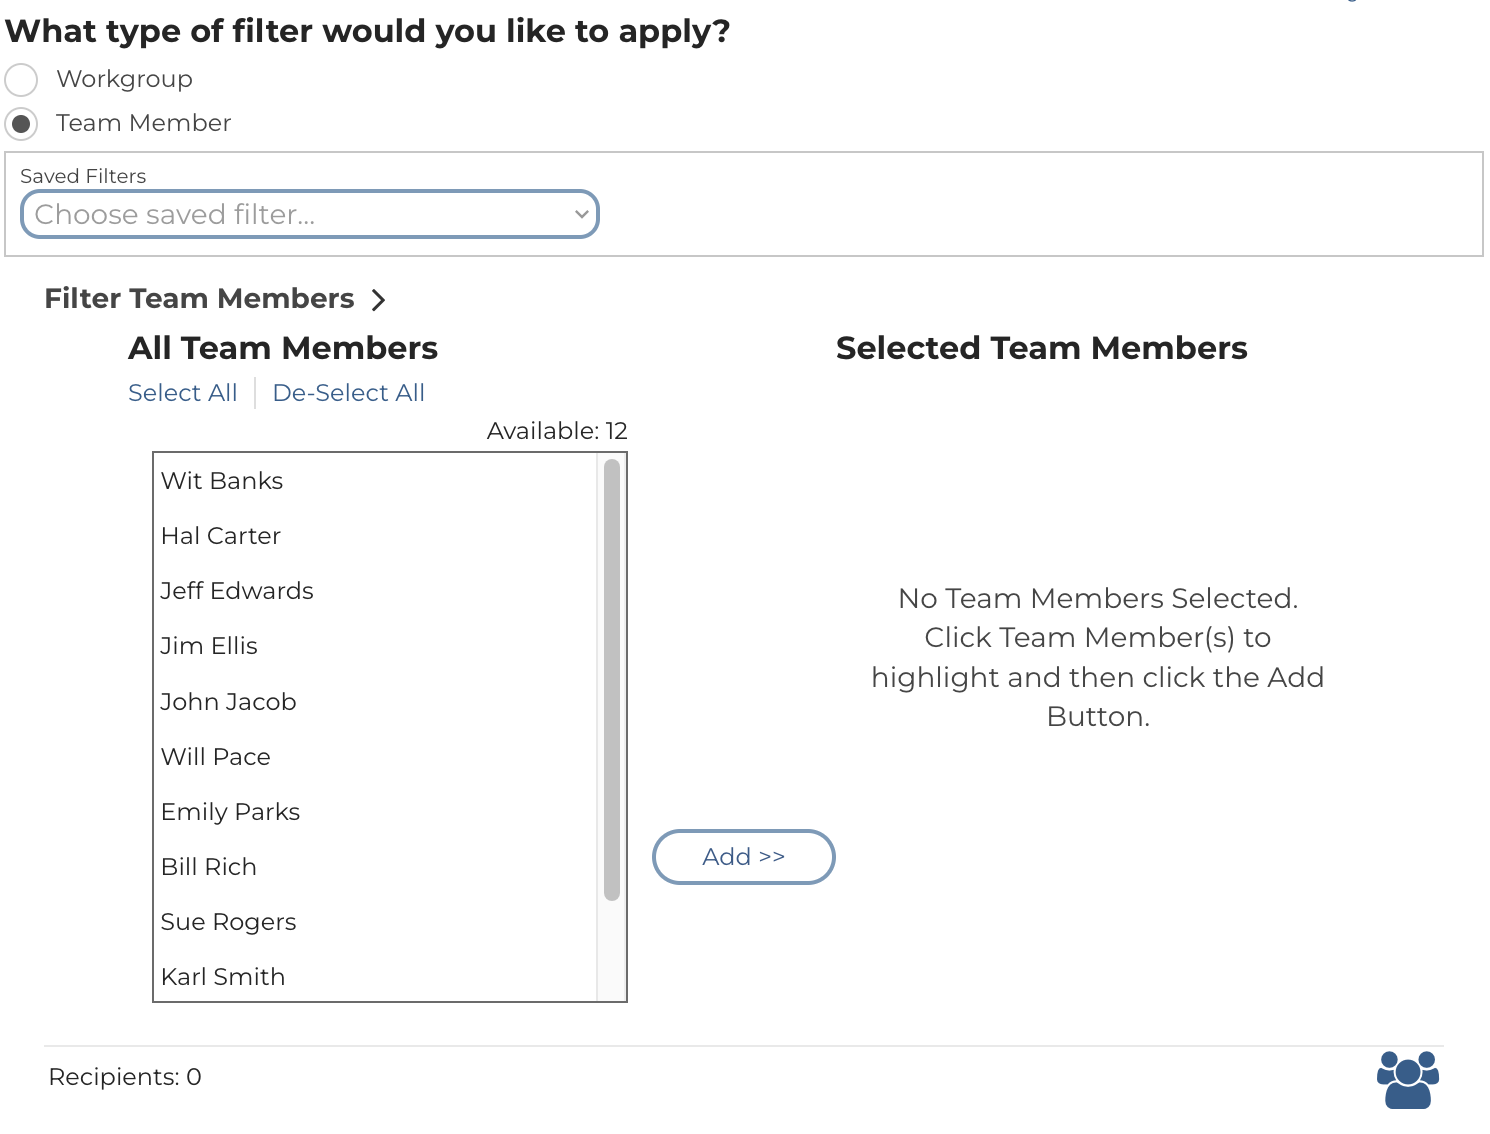The image size is (1490, 1134).
Task: Select John Jacob in the list
Action: (228, 702)
